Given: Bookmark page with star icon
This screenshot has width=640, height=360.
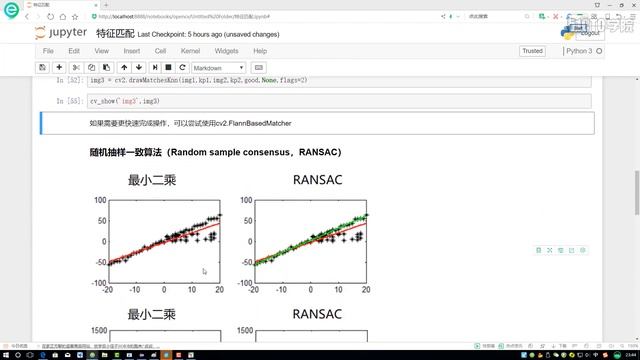Looking at the screenshot, I should [x=75, y=17].
